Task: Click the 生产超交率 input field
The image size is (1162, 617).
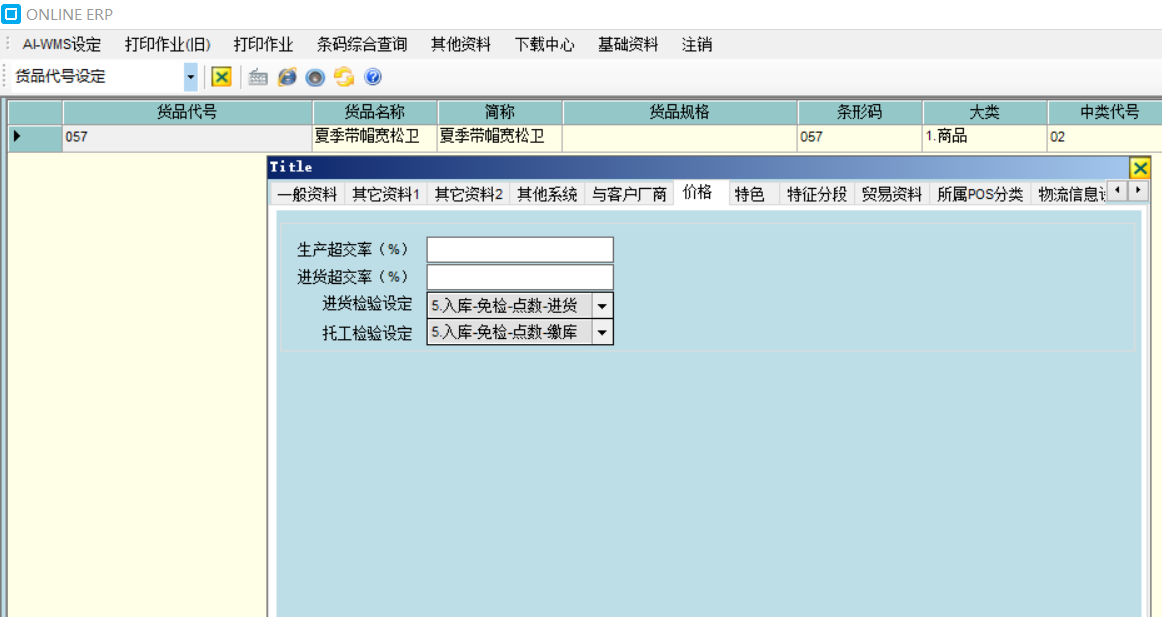Action: (519, 250)
